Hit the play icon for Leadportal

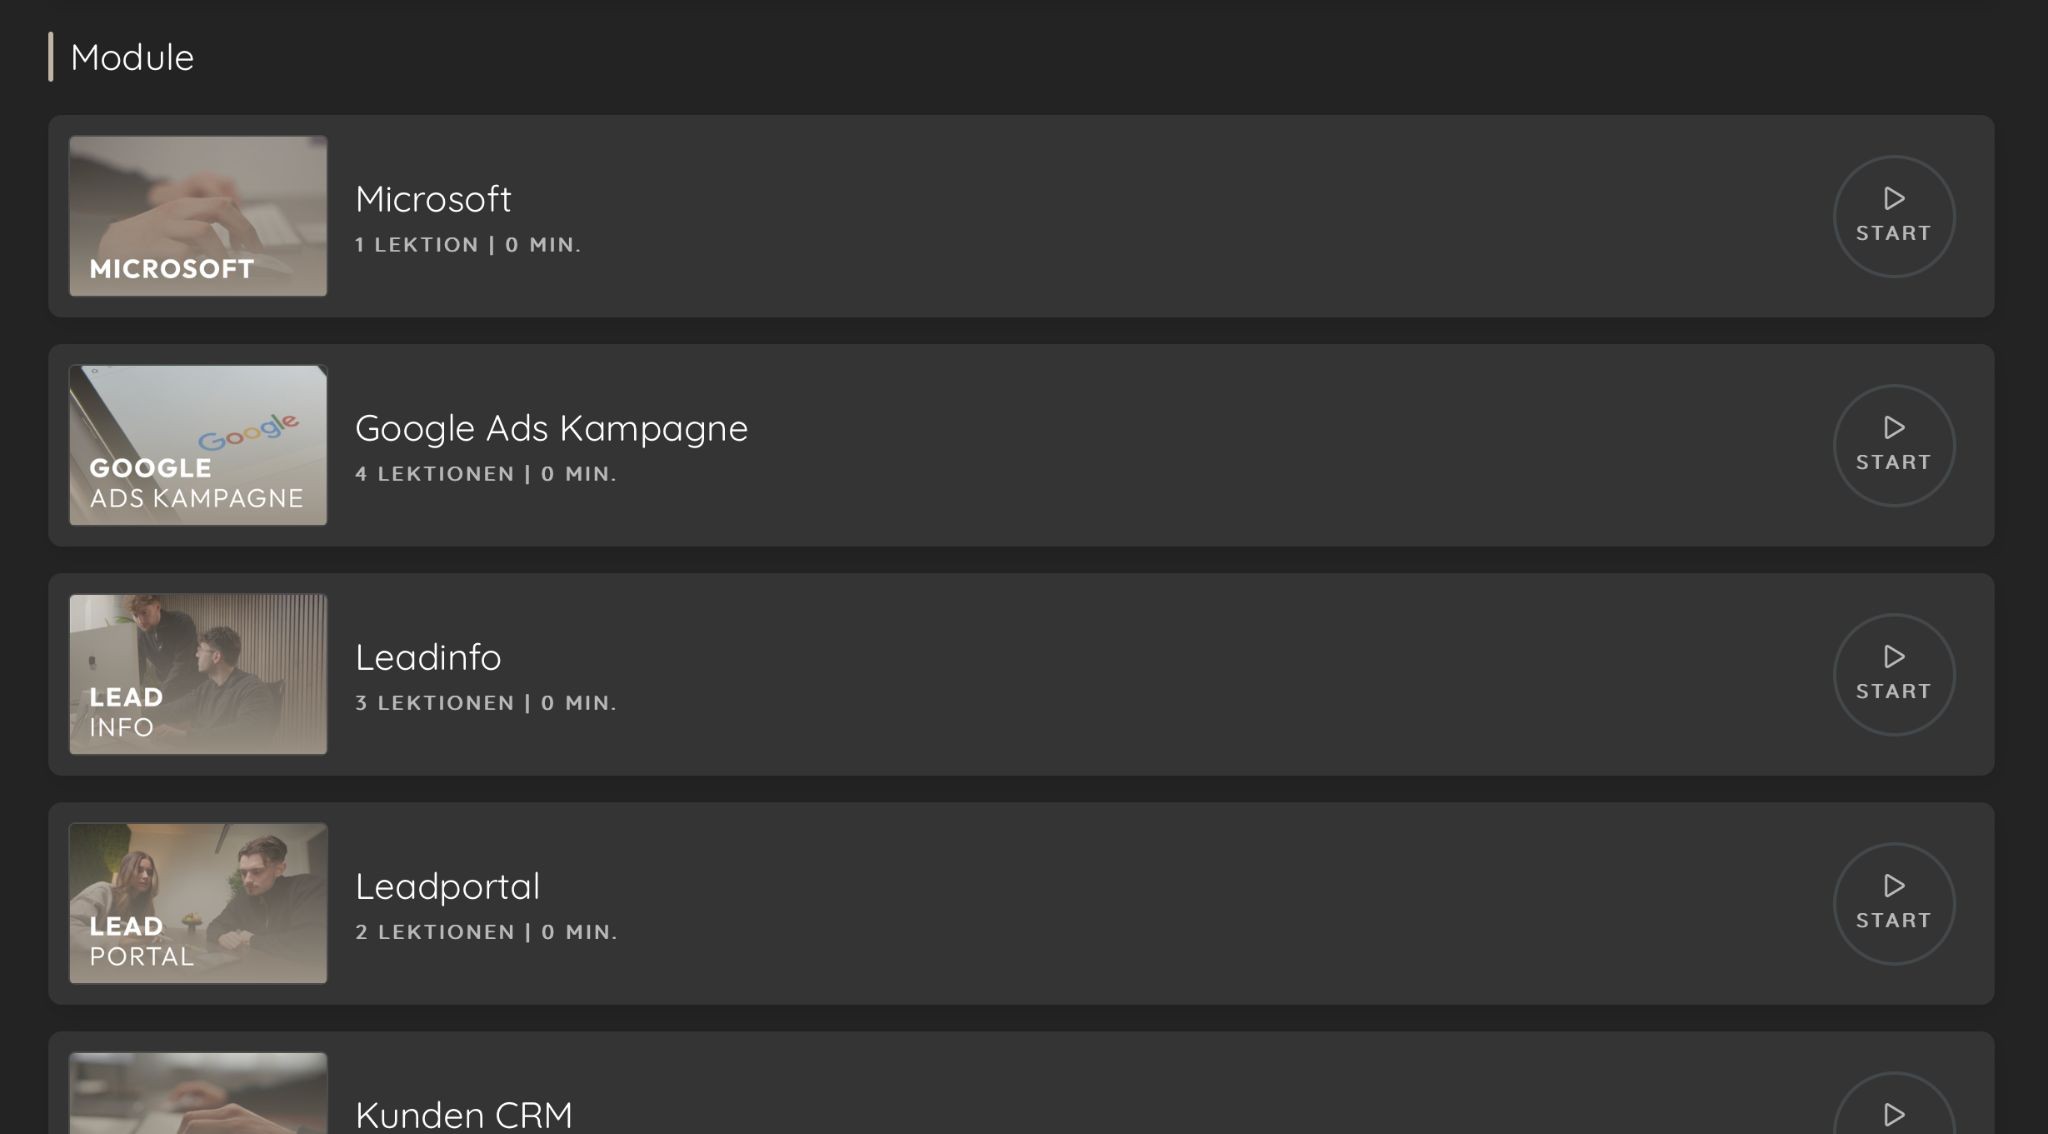coord(1894,885)
